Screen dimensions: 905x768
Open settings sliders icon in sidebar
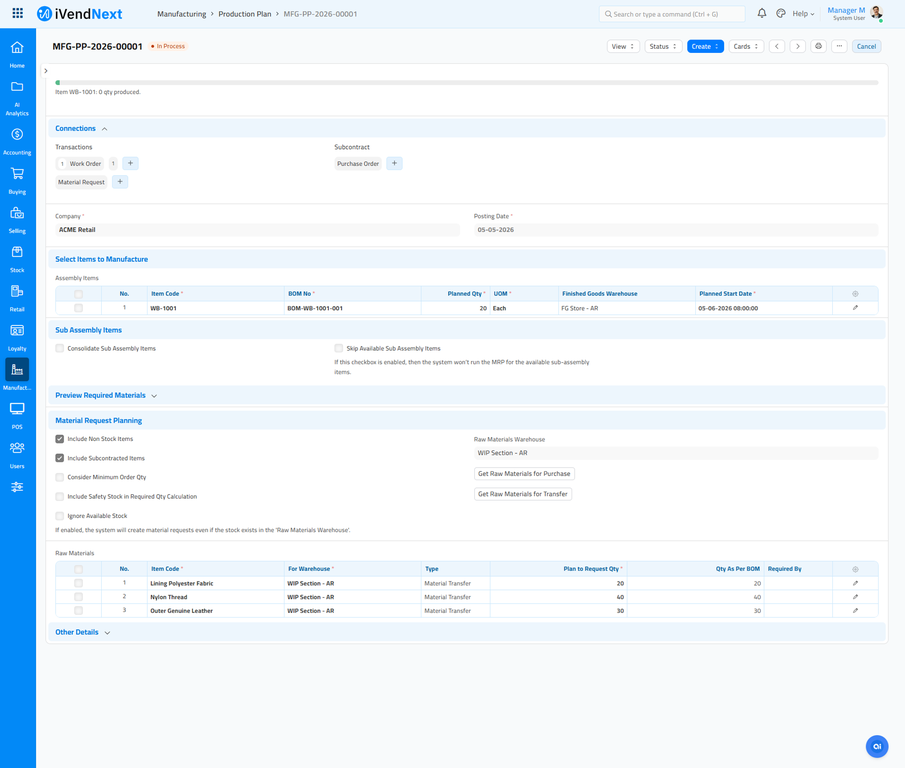point(17,487)
